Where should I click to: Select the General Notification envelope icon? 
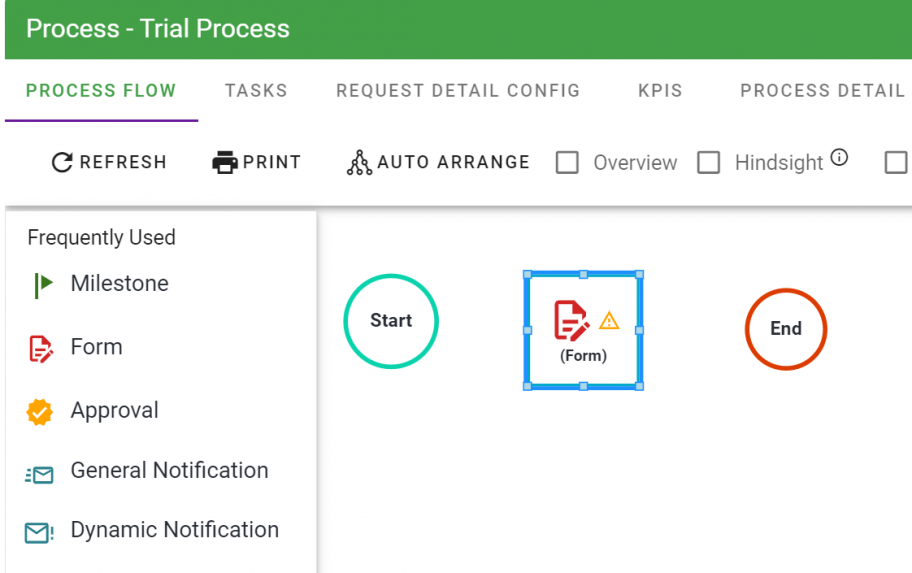click(x=39, y=474)
